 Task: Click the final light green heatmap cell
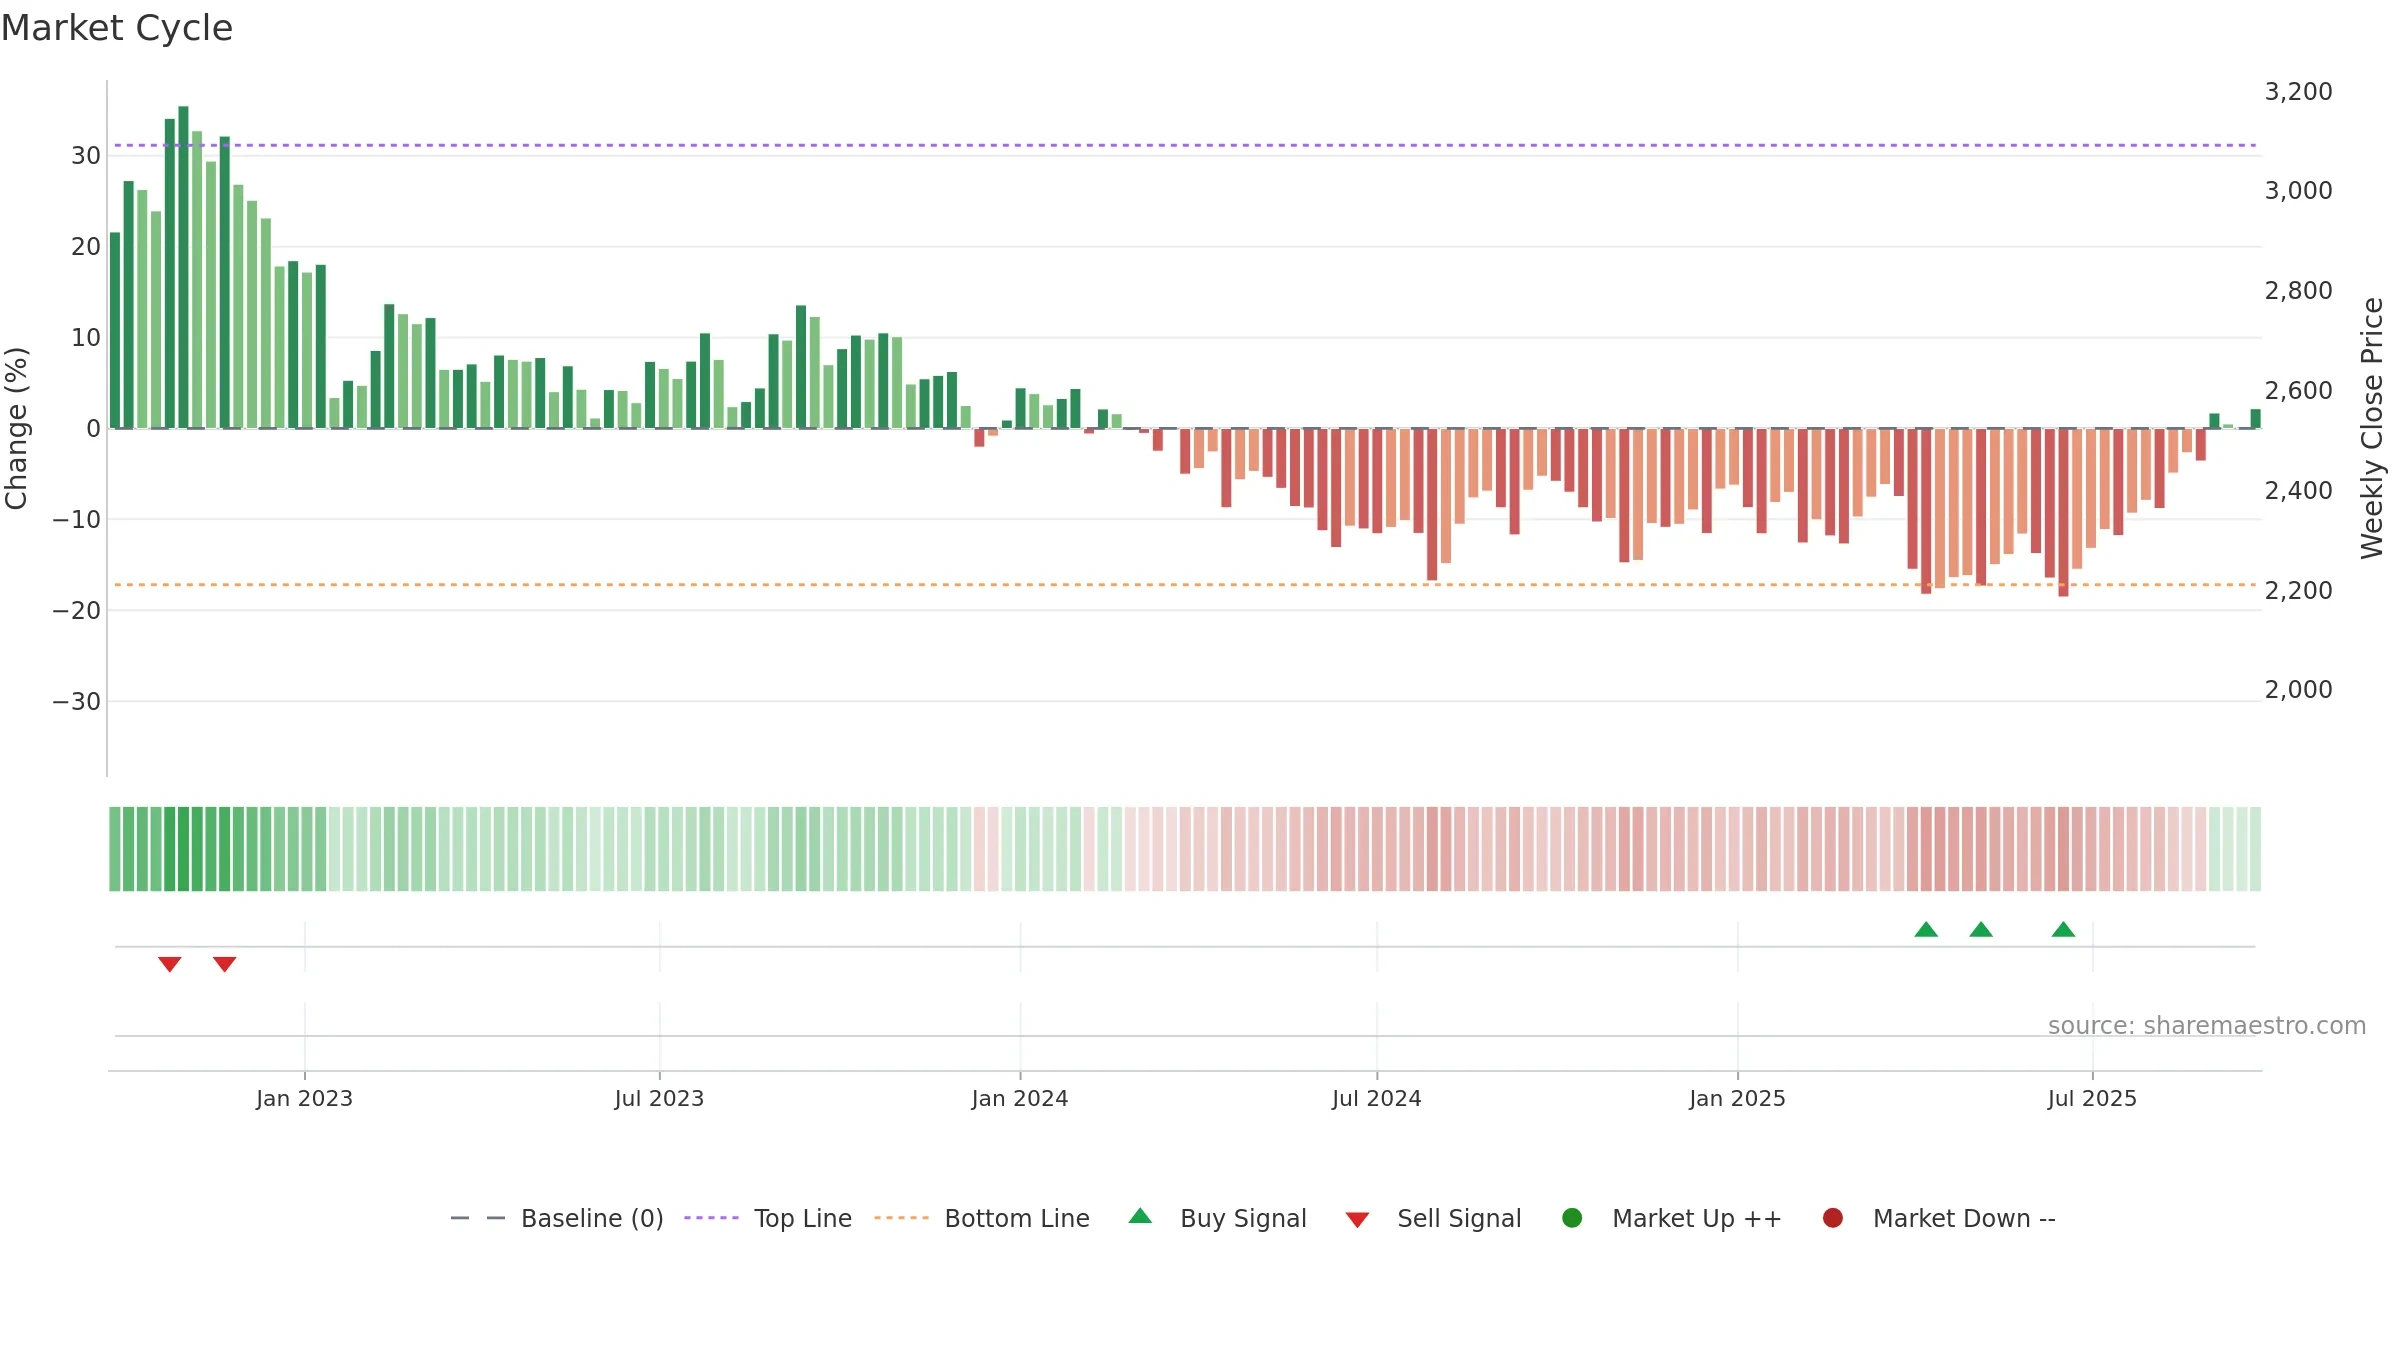(2255, 849)
